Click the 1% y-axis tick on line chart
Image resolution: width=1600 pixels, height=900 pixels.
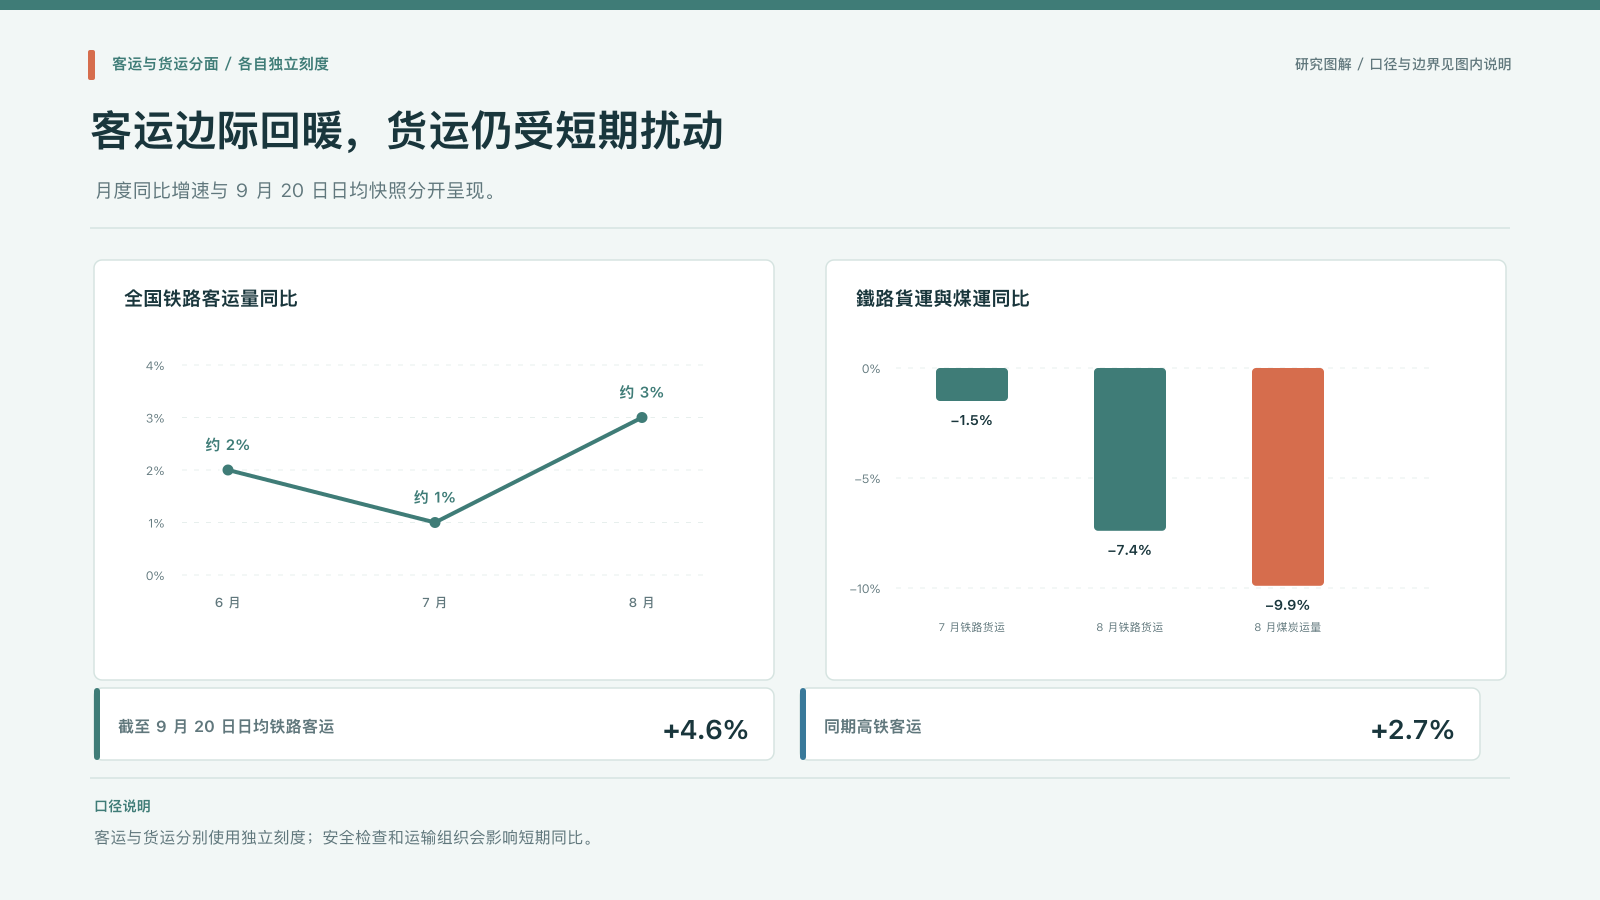[x=156, y=523]
